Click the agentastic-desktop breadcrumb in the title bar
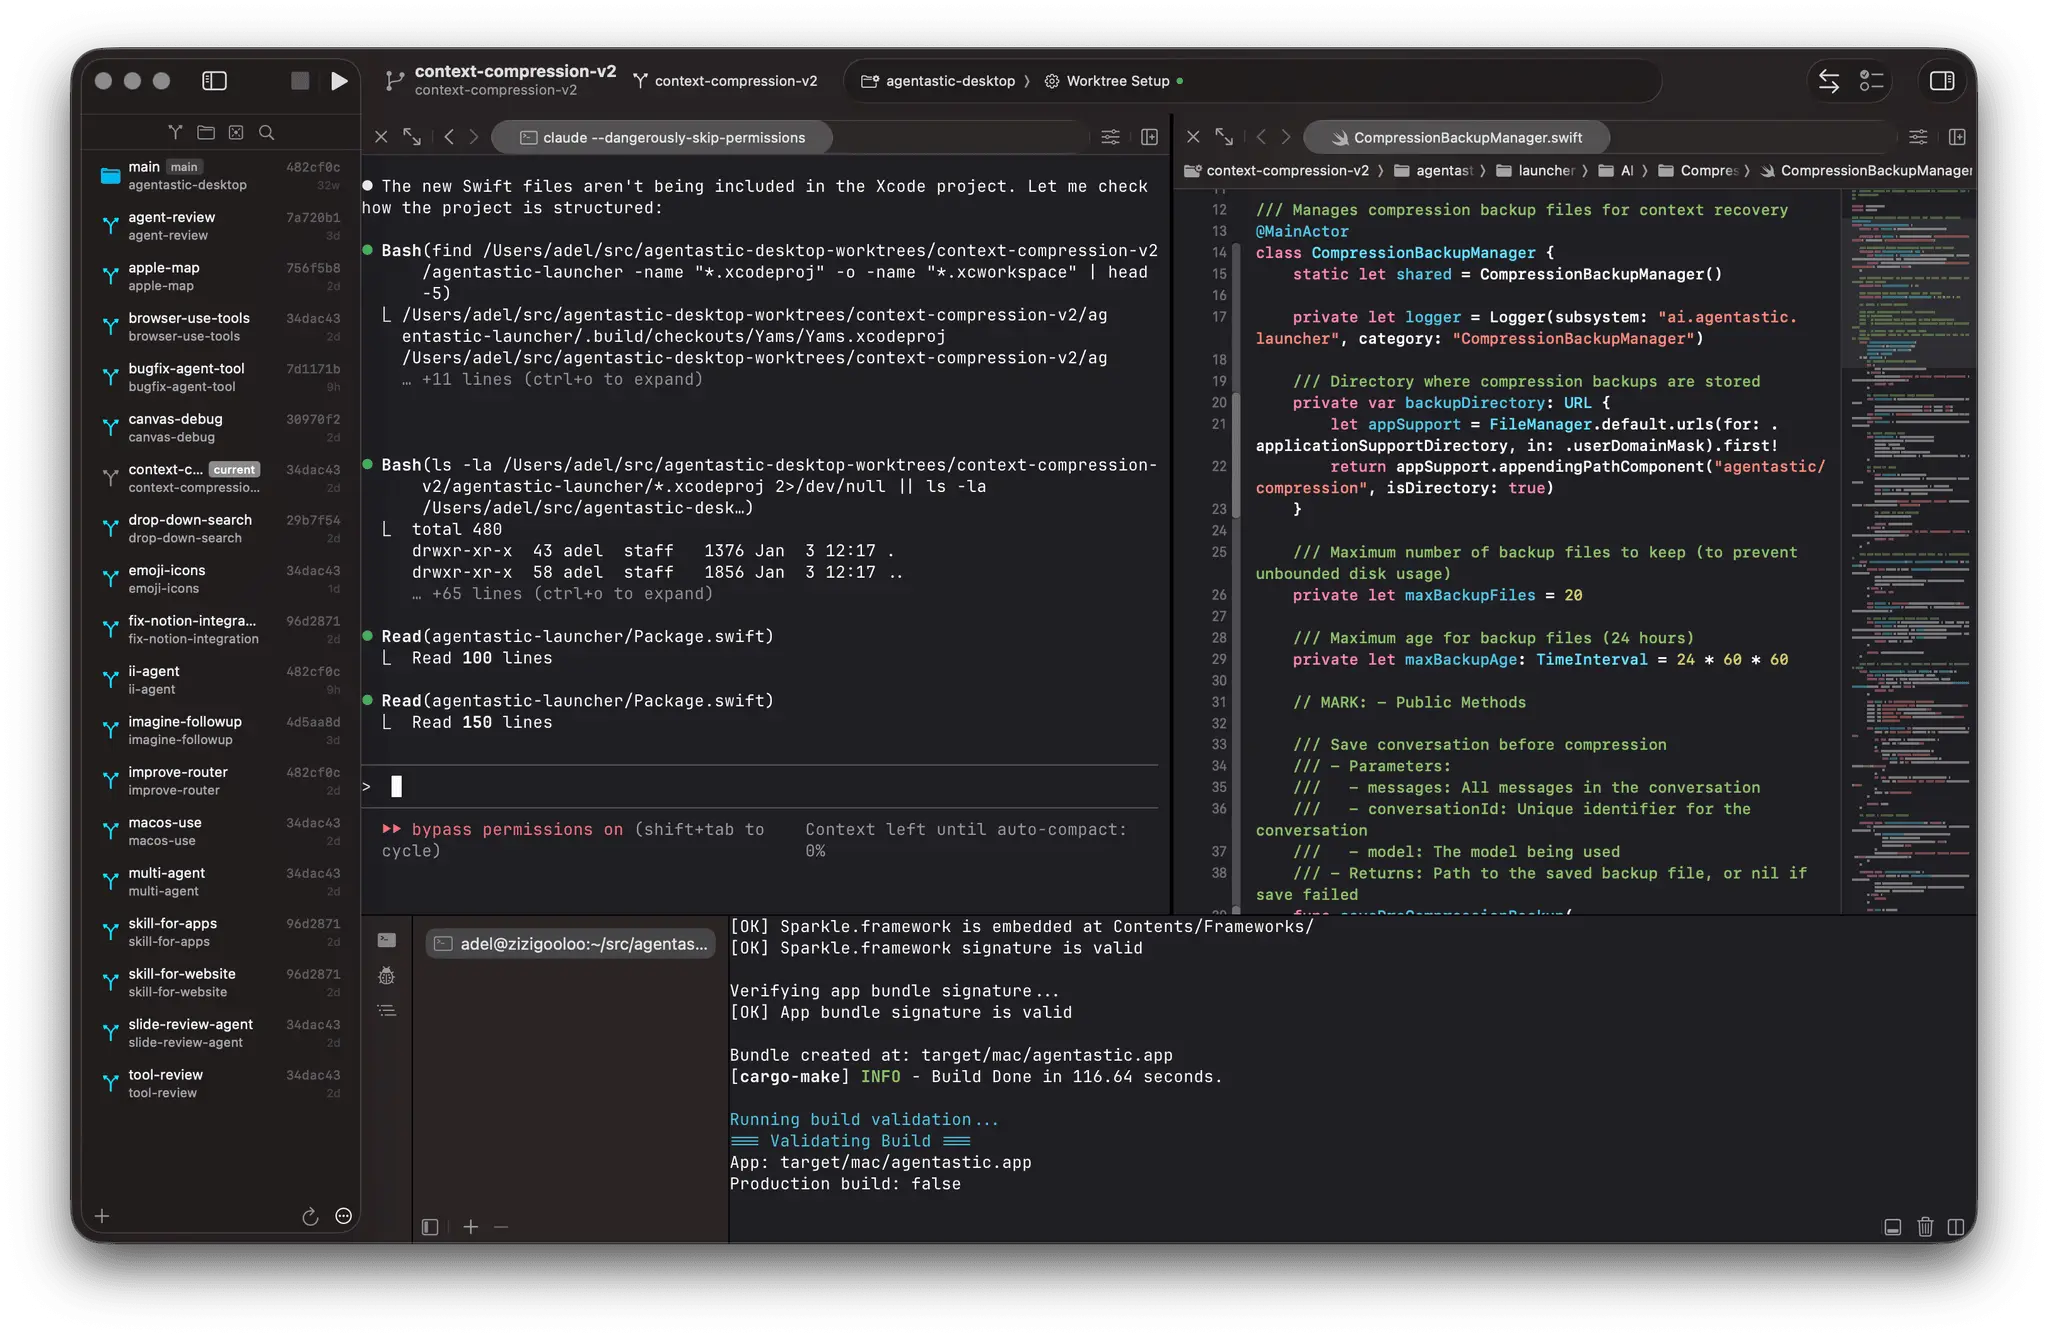Viewport: 2048px width, 1337px height. point(938,81)
